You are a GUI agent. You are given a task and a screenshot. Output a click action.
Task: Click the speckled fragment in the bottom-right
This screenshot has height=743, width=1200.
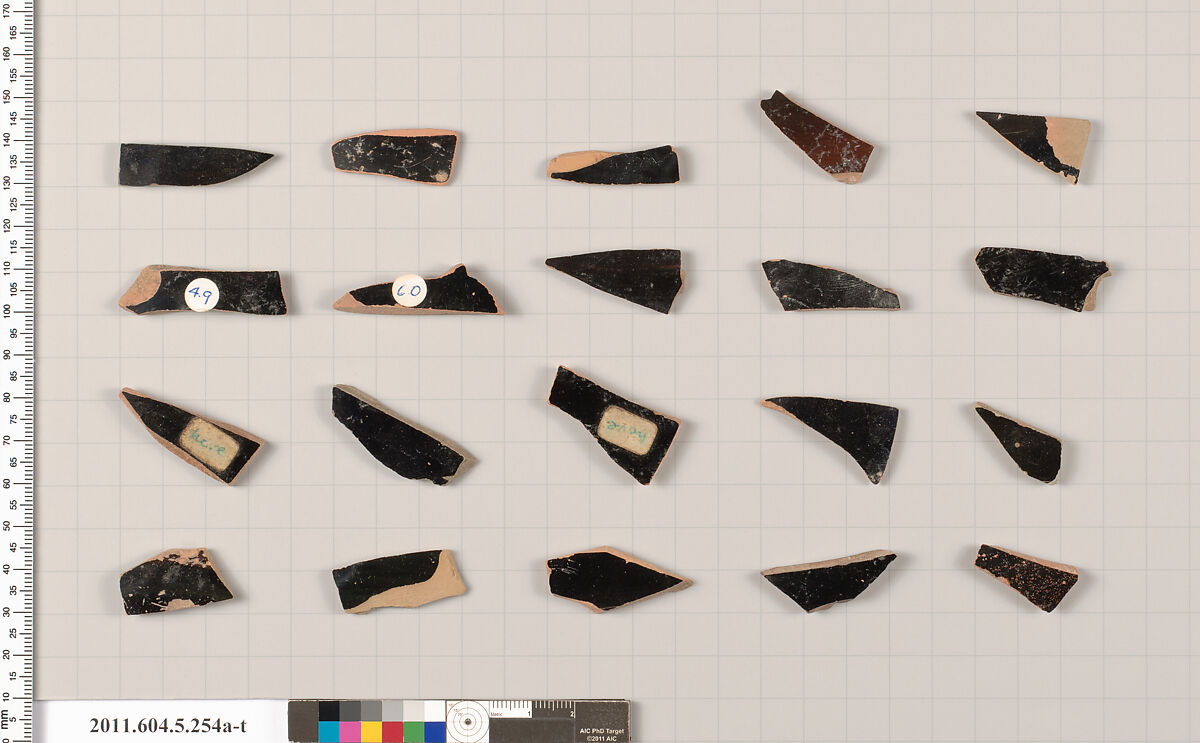click(1025, 578)
